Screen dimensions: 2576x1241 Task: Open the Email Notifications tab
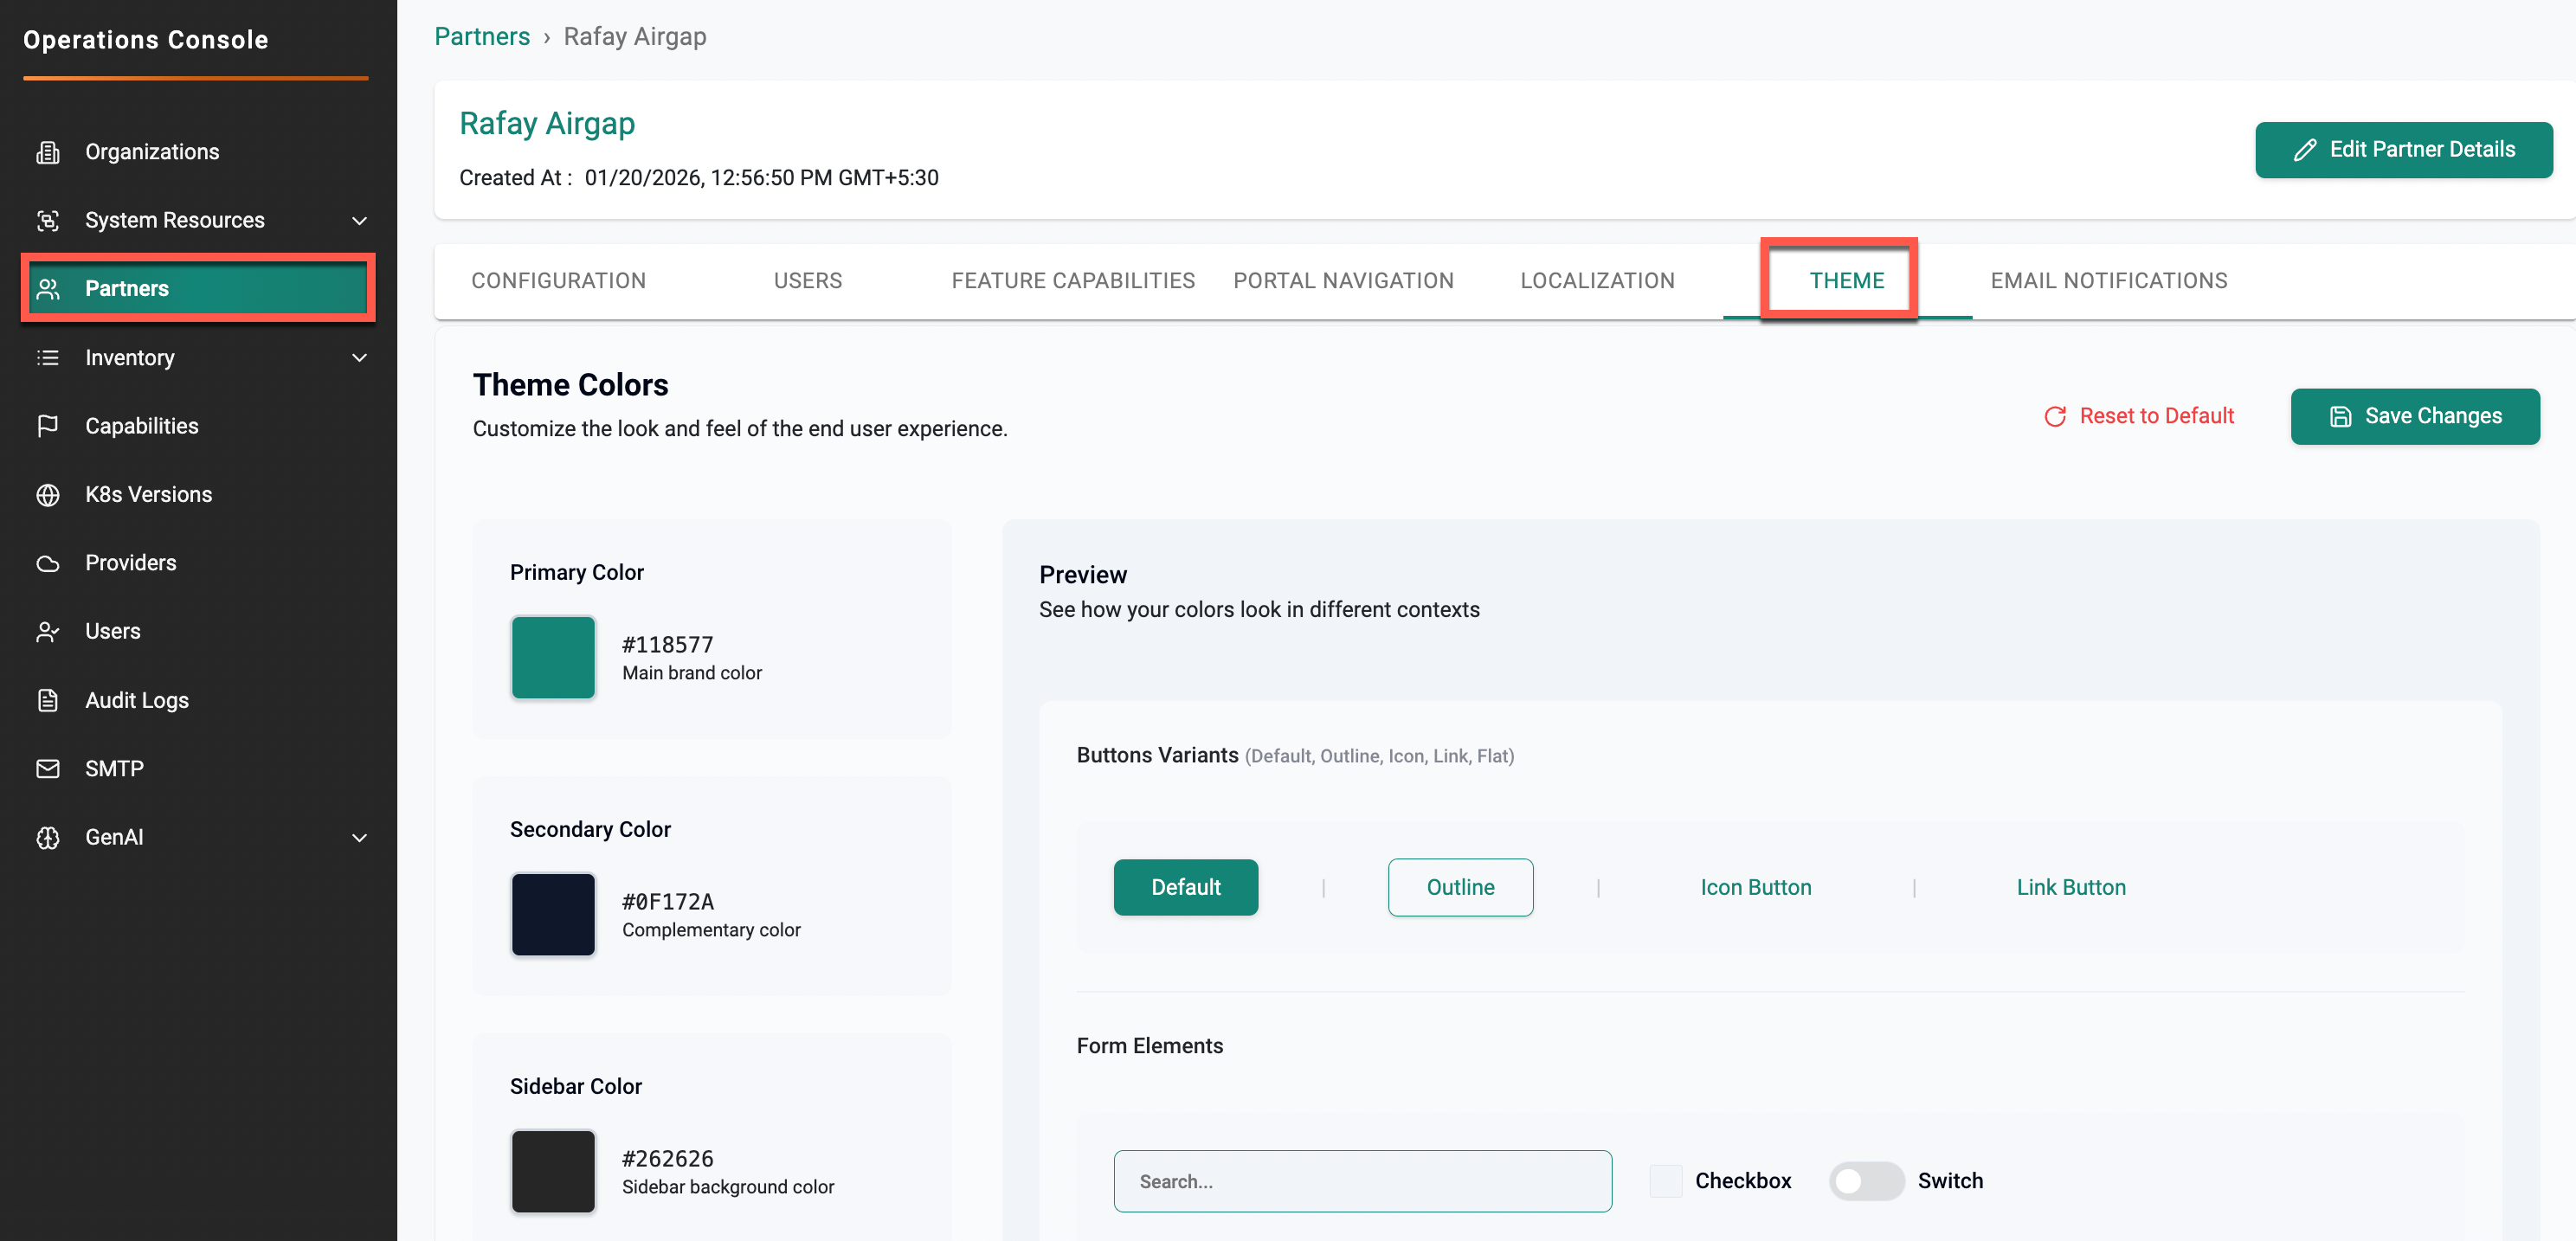2108,281
